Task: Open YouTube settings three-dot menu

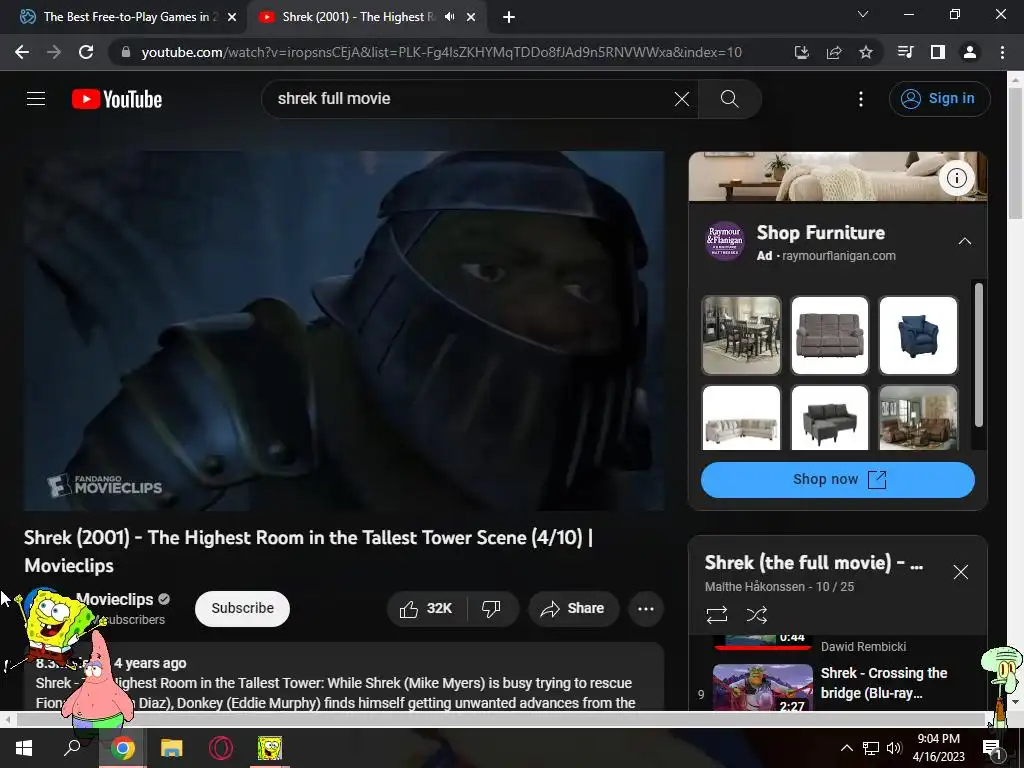Action: [x=861, y=99]
